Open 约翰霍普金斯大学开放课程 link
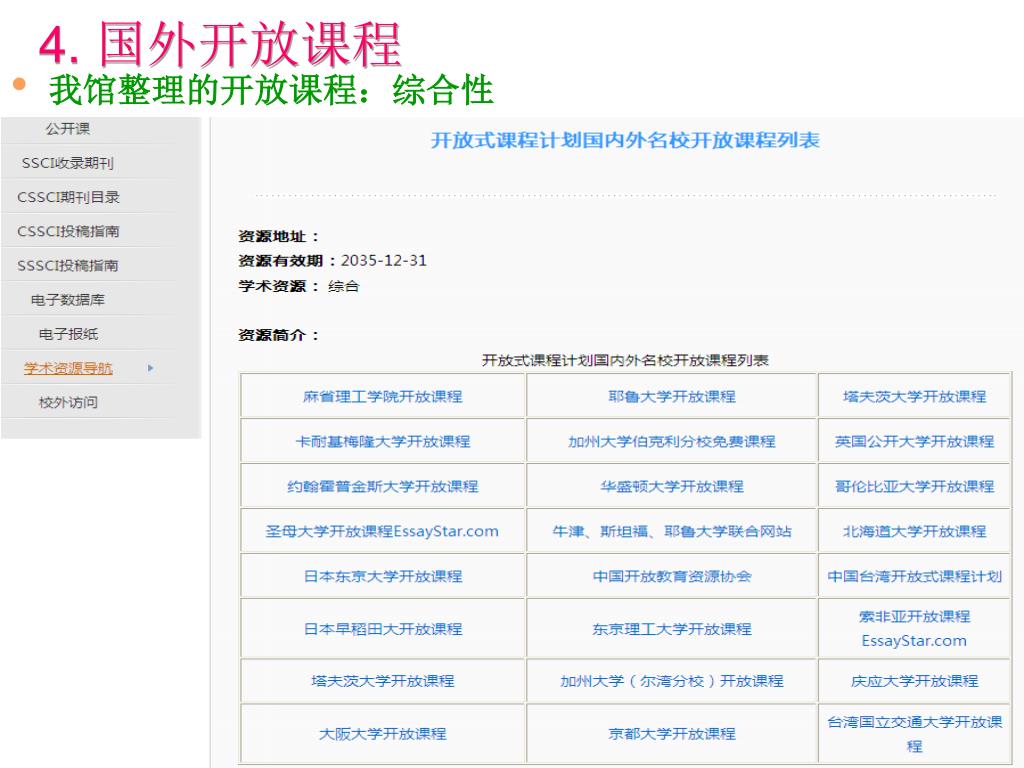1024x768 pixels. click(383, 487)
